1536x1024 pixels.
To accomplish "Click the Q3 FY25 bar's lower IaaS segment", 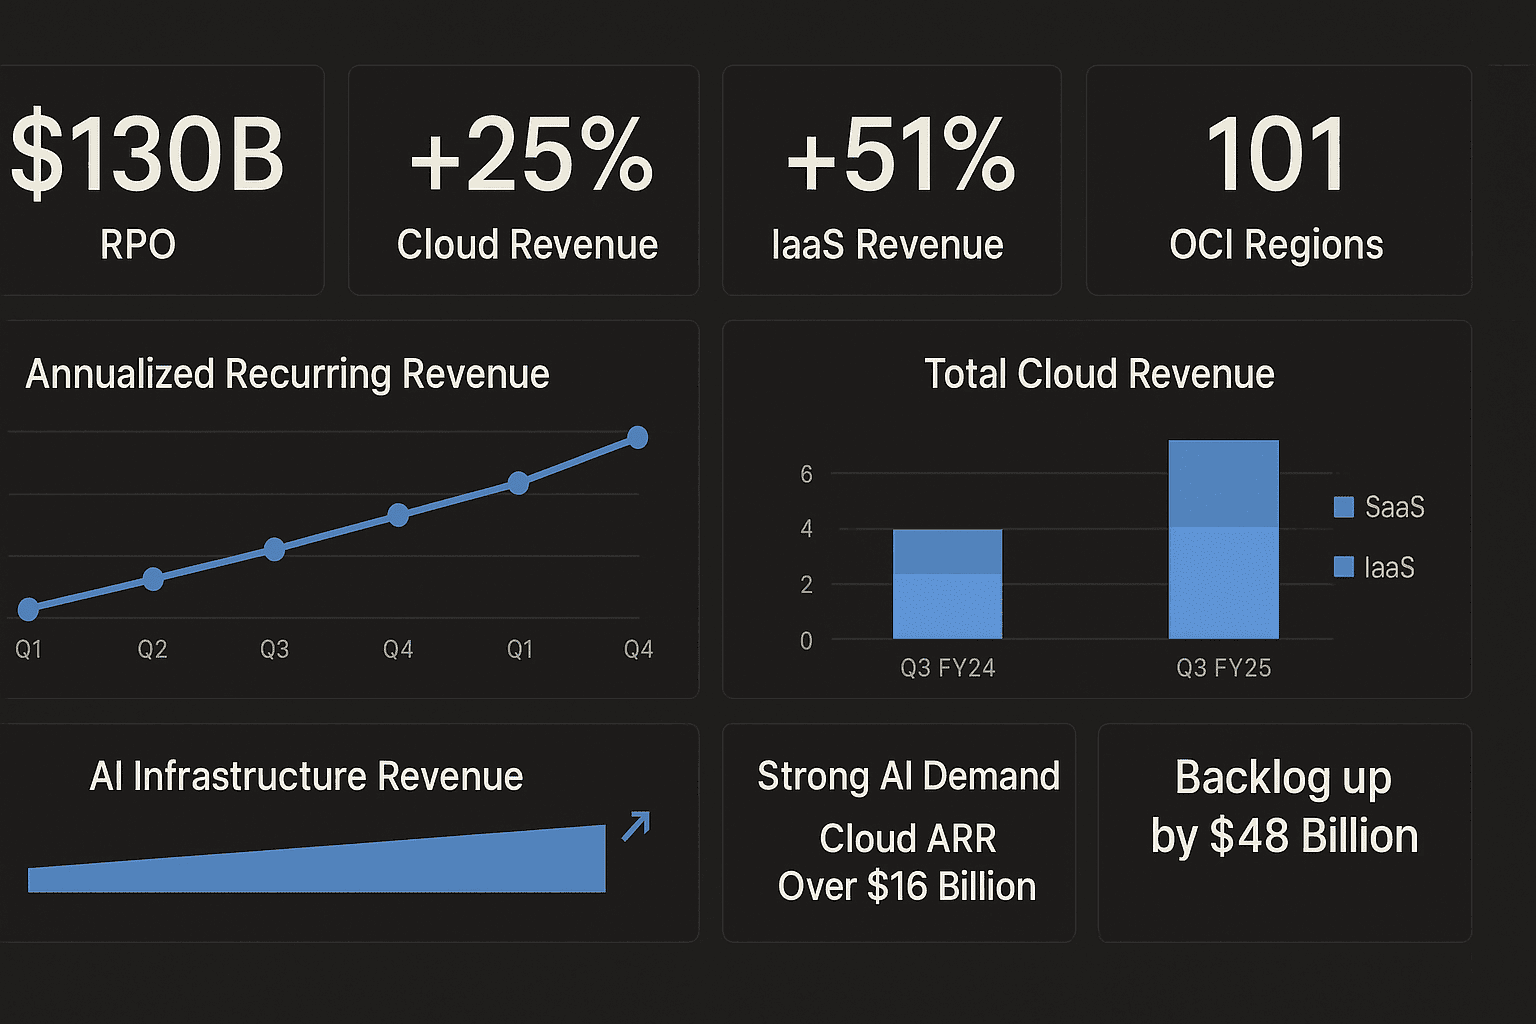I will (1223, 583).
